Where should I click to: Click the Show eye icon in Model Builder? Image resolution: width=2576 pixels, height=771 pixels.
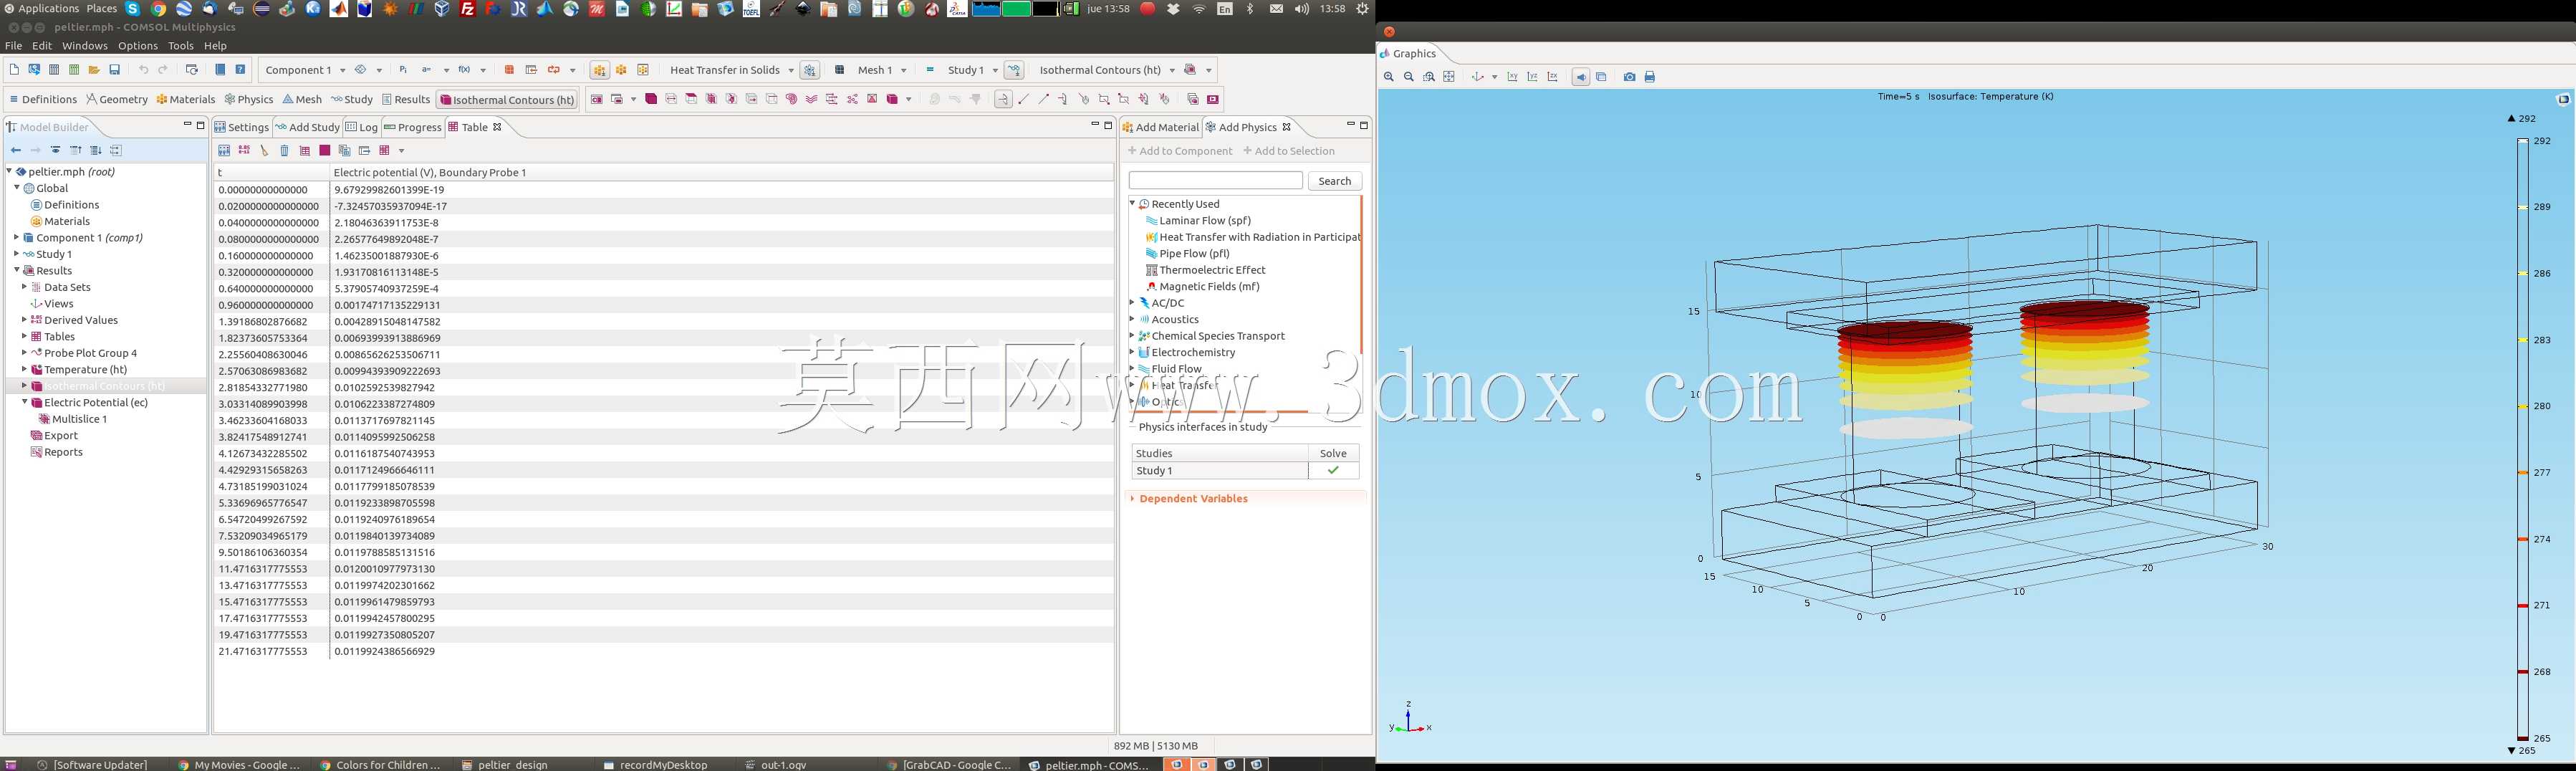pos(55,150)
